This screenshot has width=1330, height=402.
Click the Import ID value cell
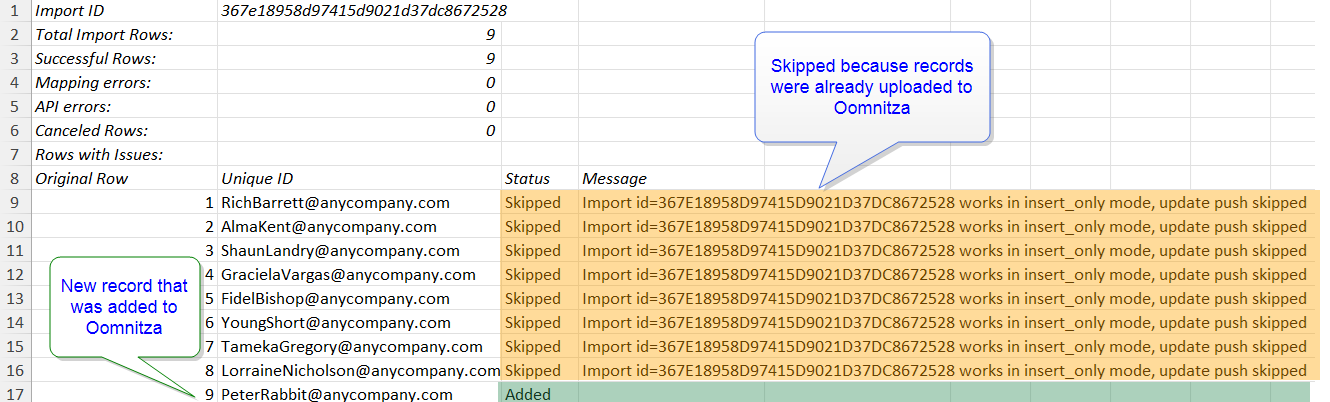tap(365, 12)
